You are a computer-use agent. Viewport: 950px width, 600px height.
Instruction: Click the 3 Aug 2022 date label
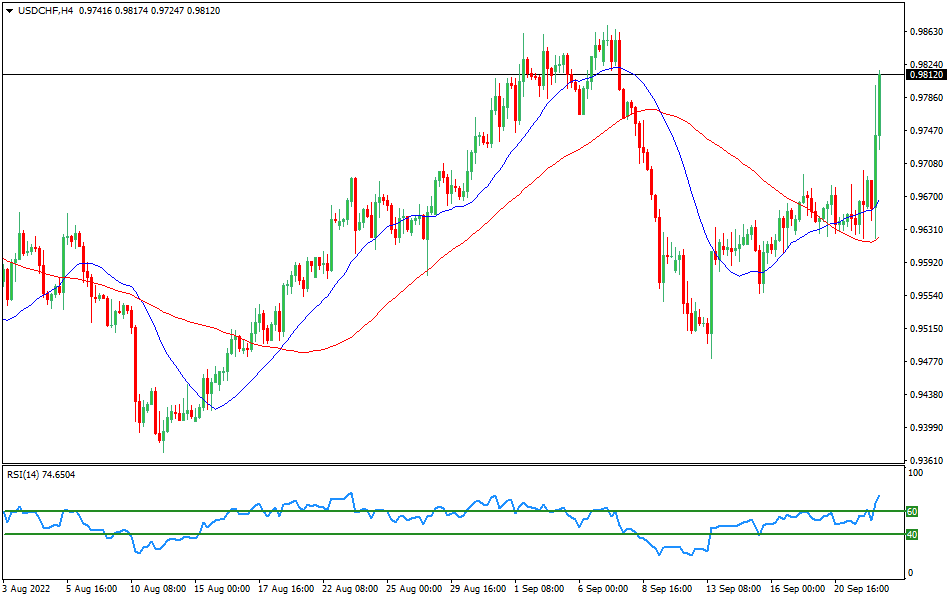pyautogui.click(x=27, y=589)
